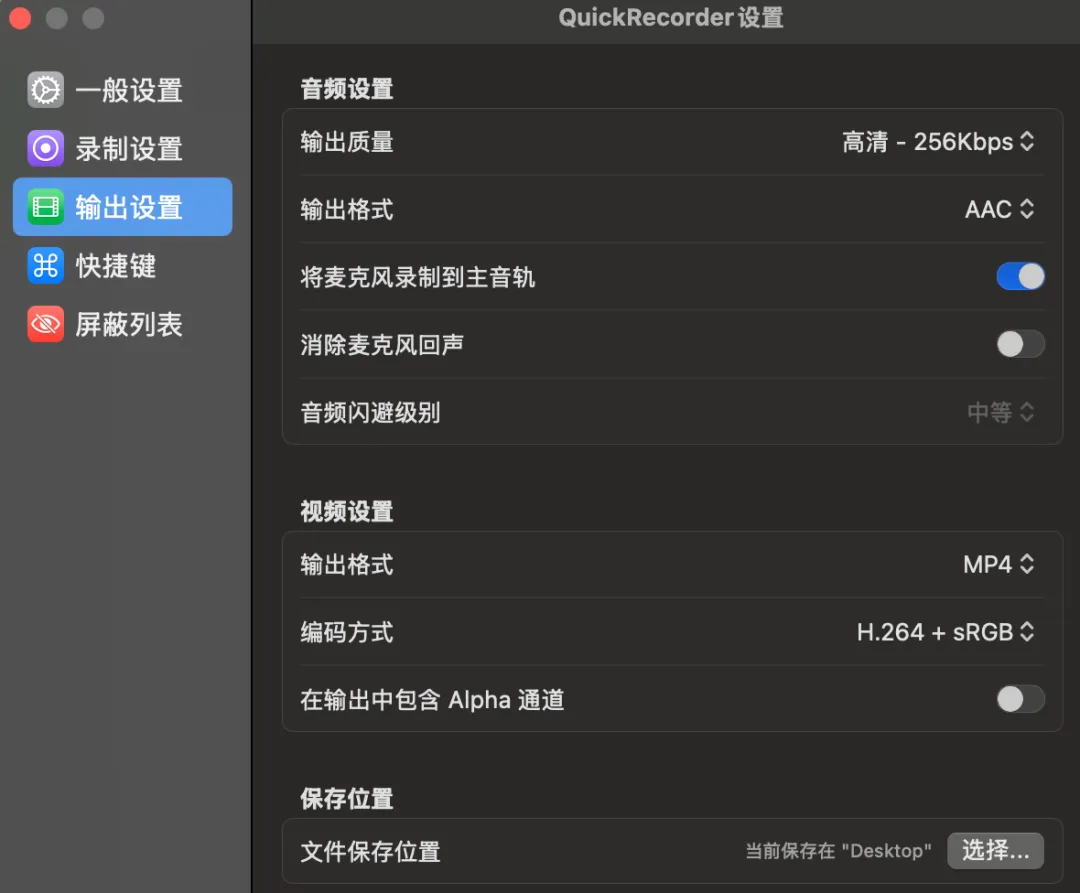
Task: Go to the 快捷键 section
Action: click(123, 265)
